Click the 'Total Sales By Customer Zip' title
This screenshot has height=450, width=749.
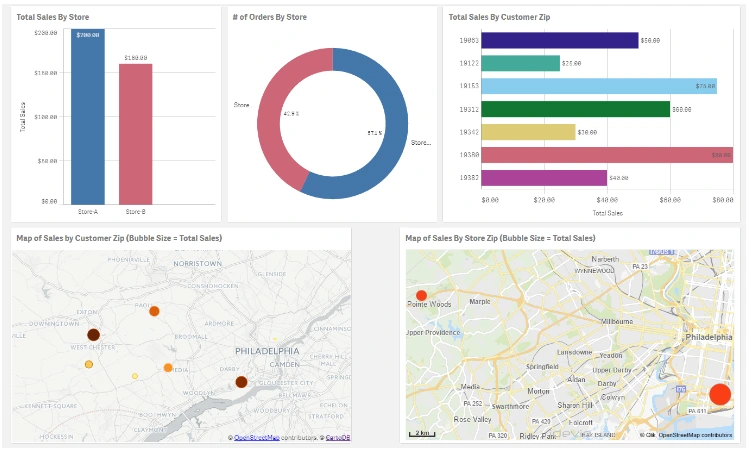tap(499, 17)
